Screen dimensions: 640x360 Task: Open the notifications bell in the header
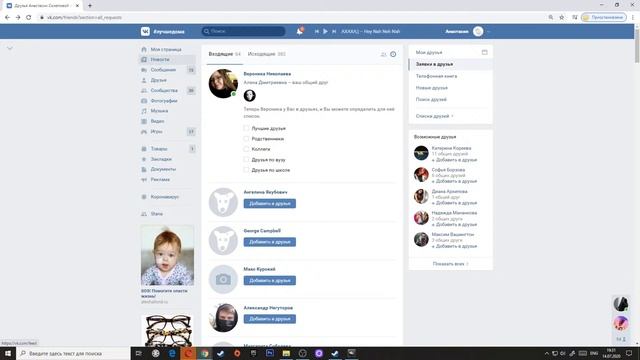click(300, 31)
